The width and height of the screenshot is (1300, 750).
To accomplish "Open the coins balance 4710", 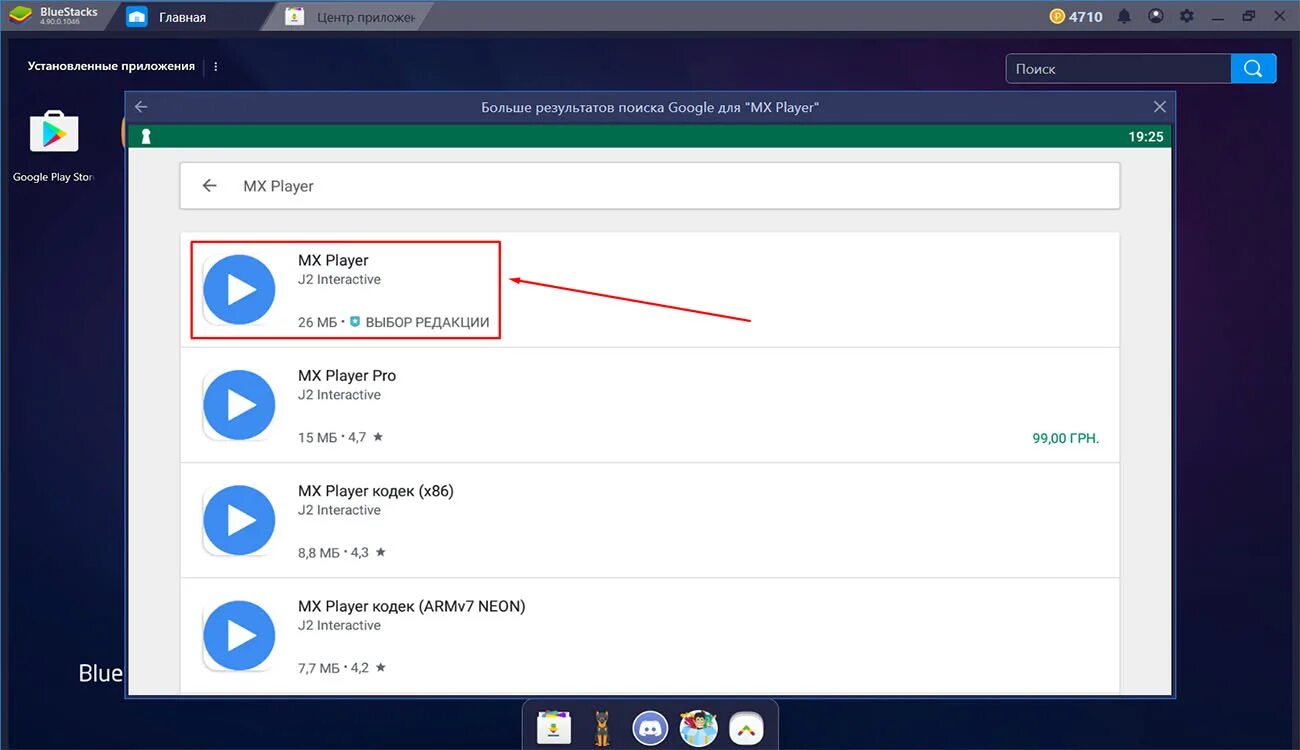I will pos(1076,16).
